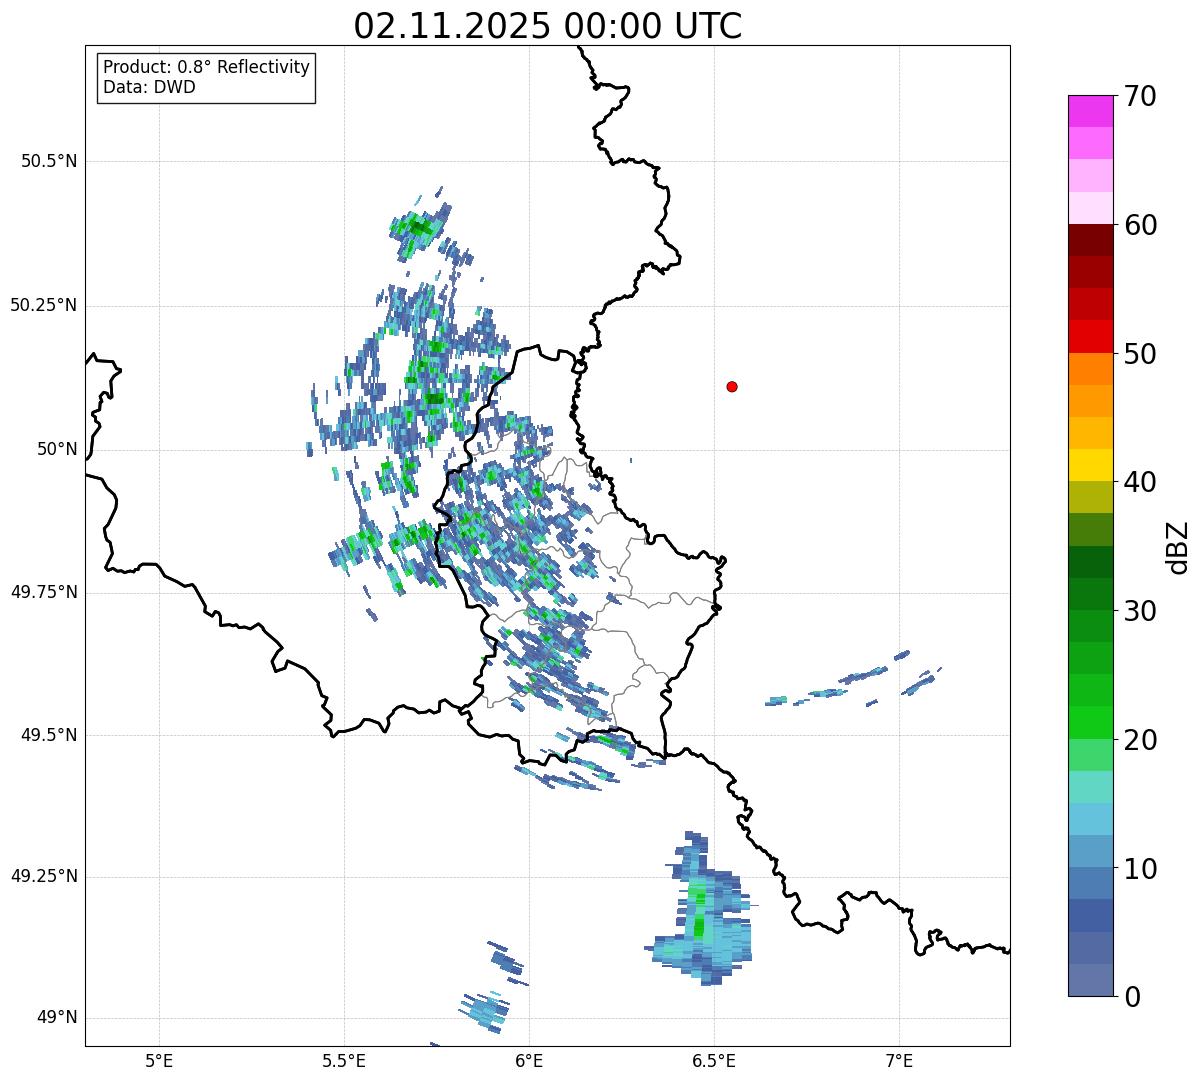Click the Product: 0.8° Reflectivity text
The height and width of the screenshot is (1081, 1202).
pyautogui.click(x=207, y=67)
